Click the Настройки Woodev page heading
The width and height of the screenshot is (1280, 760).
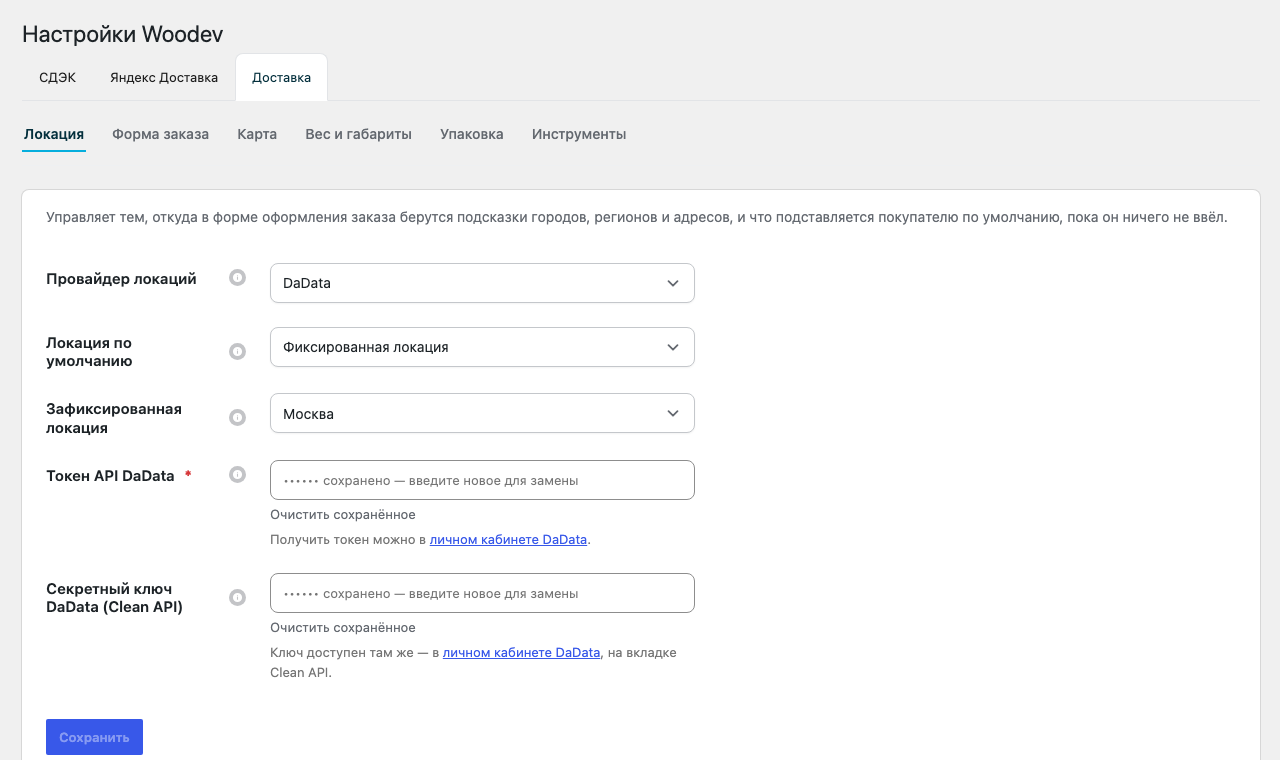(122, 34)
